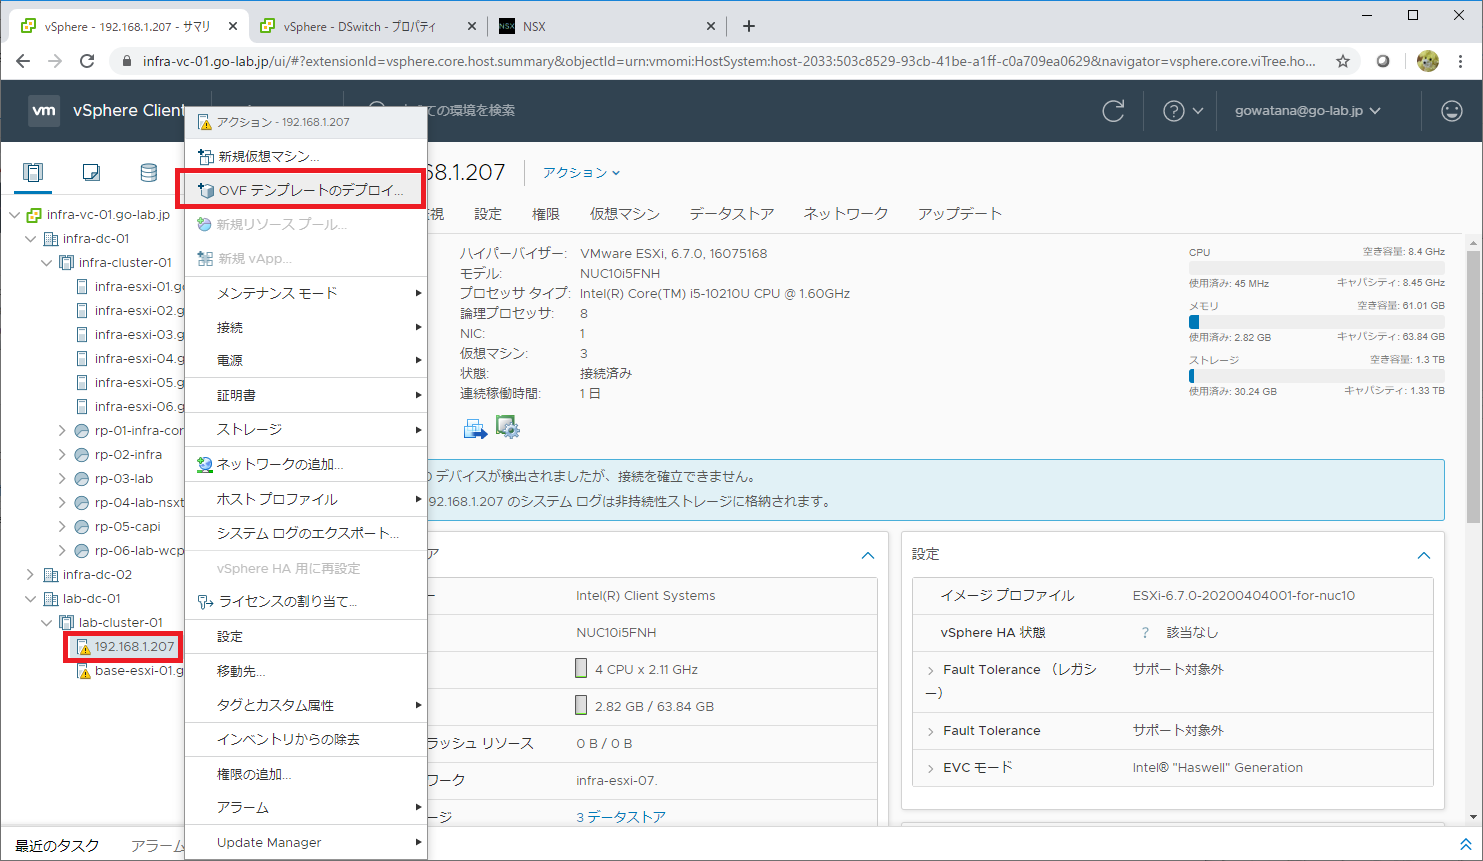Screen dimensions: 1483x861
Task: Expand EVC モード row
Action: click(931, 768)
